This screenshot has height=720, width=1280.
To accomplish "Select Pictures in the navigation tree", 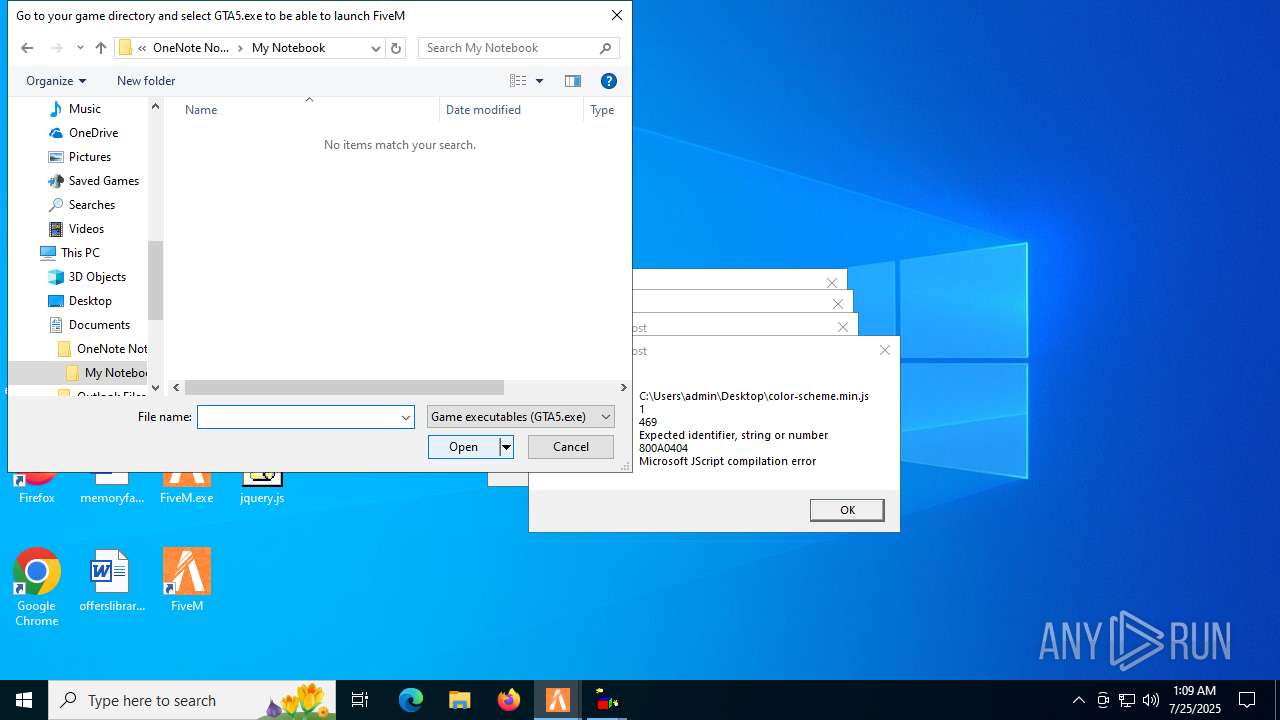I will (x=90, y=157).
